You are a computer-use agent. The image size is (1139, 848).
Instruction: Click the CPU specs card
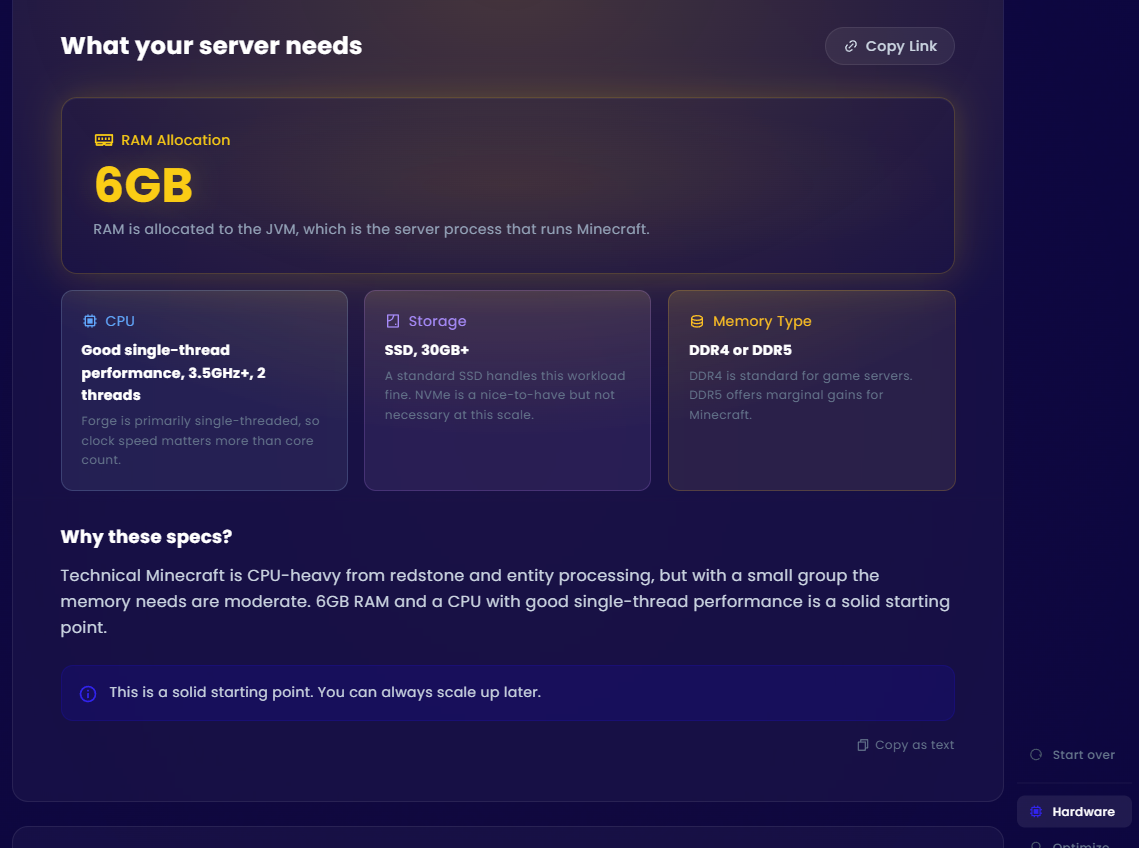tap(204, 390)
